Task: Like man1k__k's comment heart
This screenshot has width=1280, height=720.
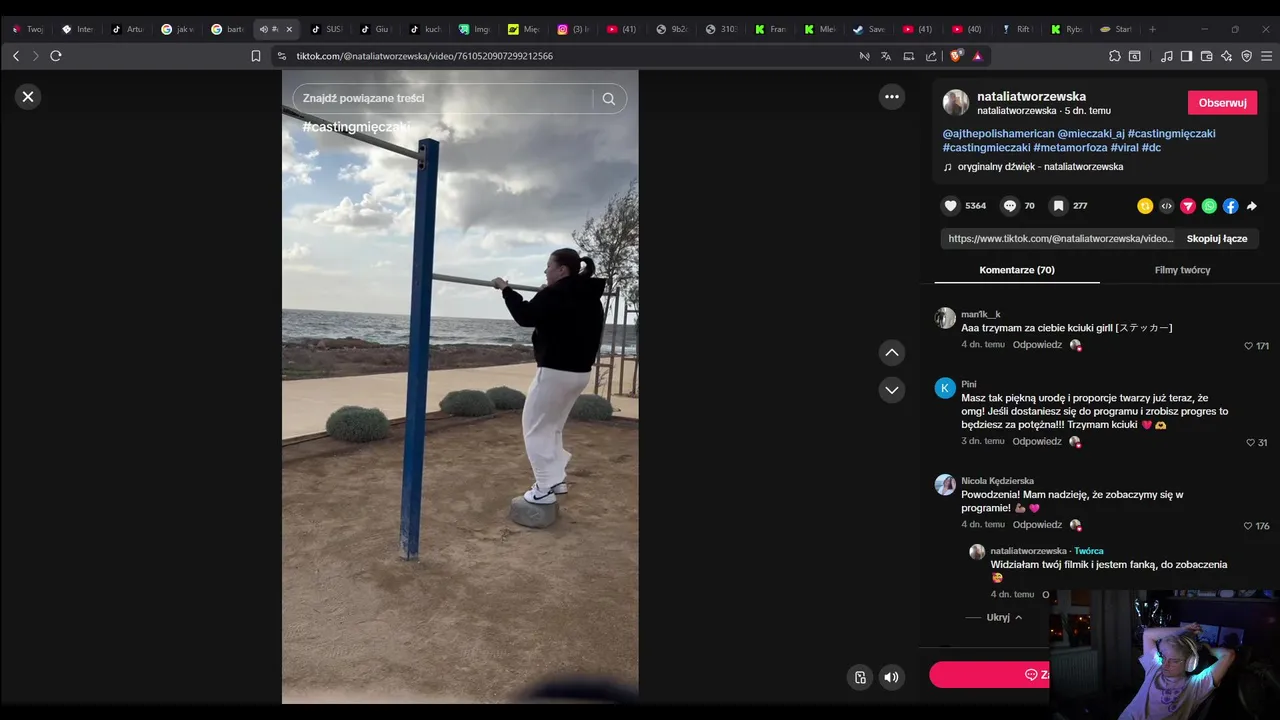Action: [1249, 346]
